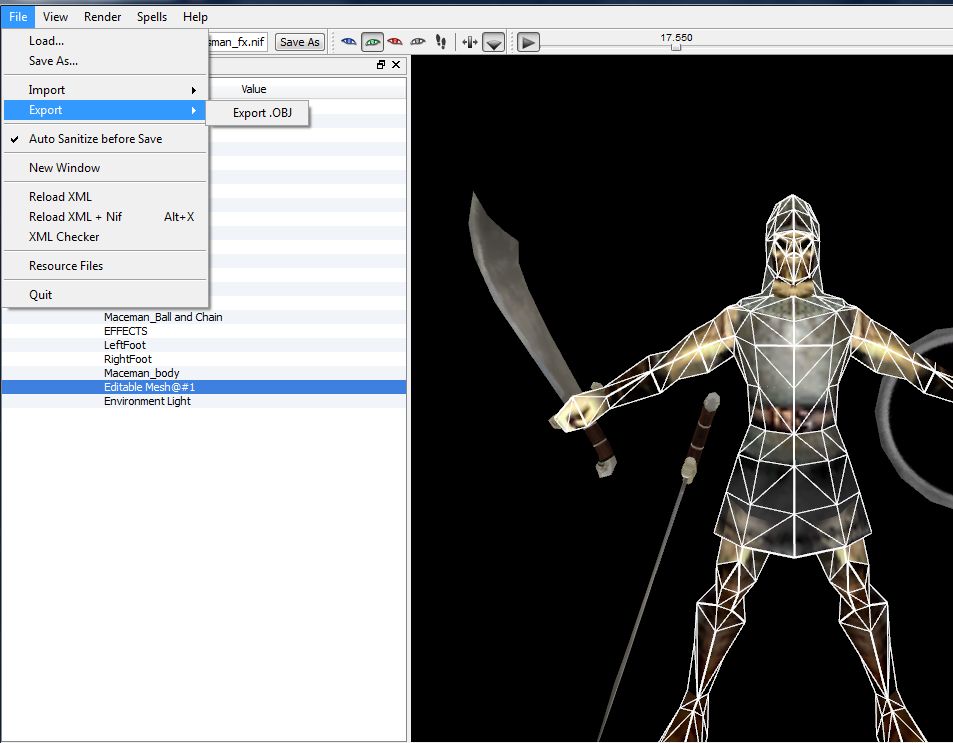Toggle the green eye view button
The image size is (953, 743).
coord(372,42)
